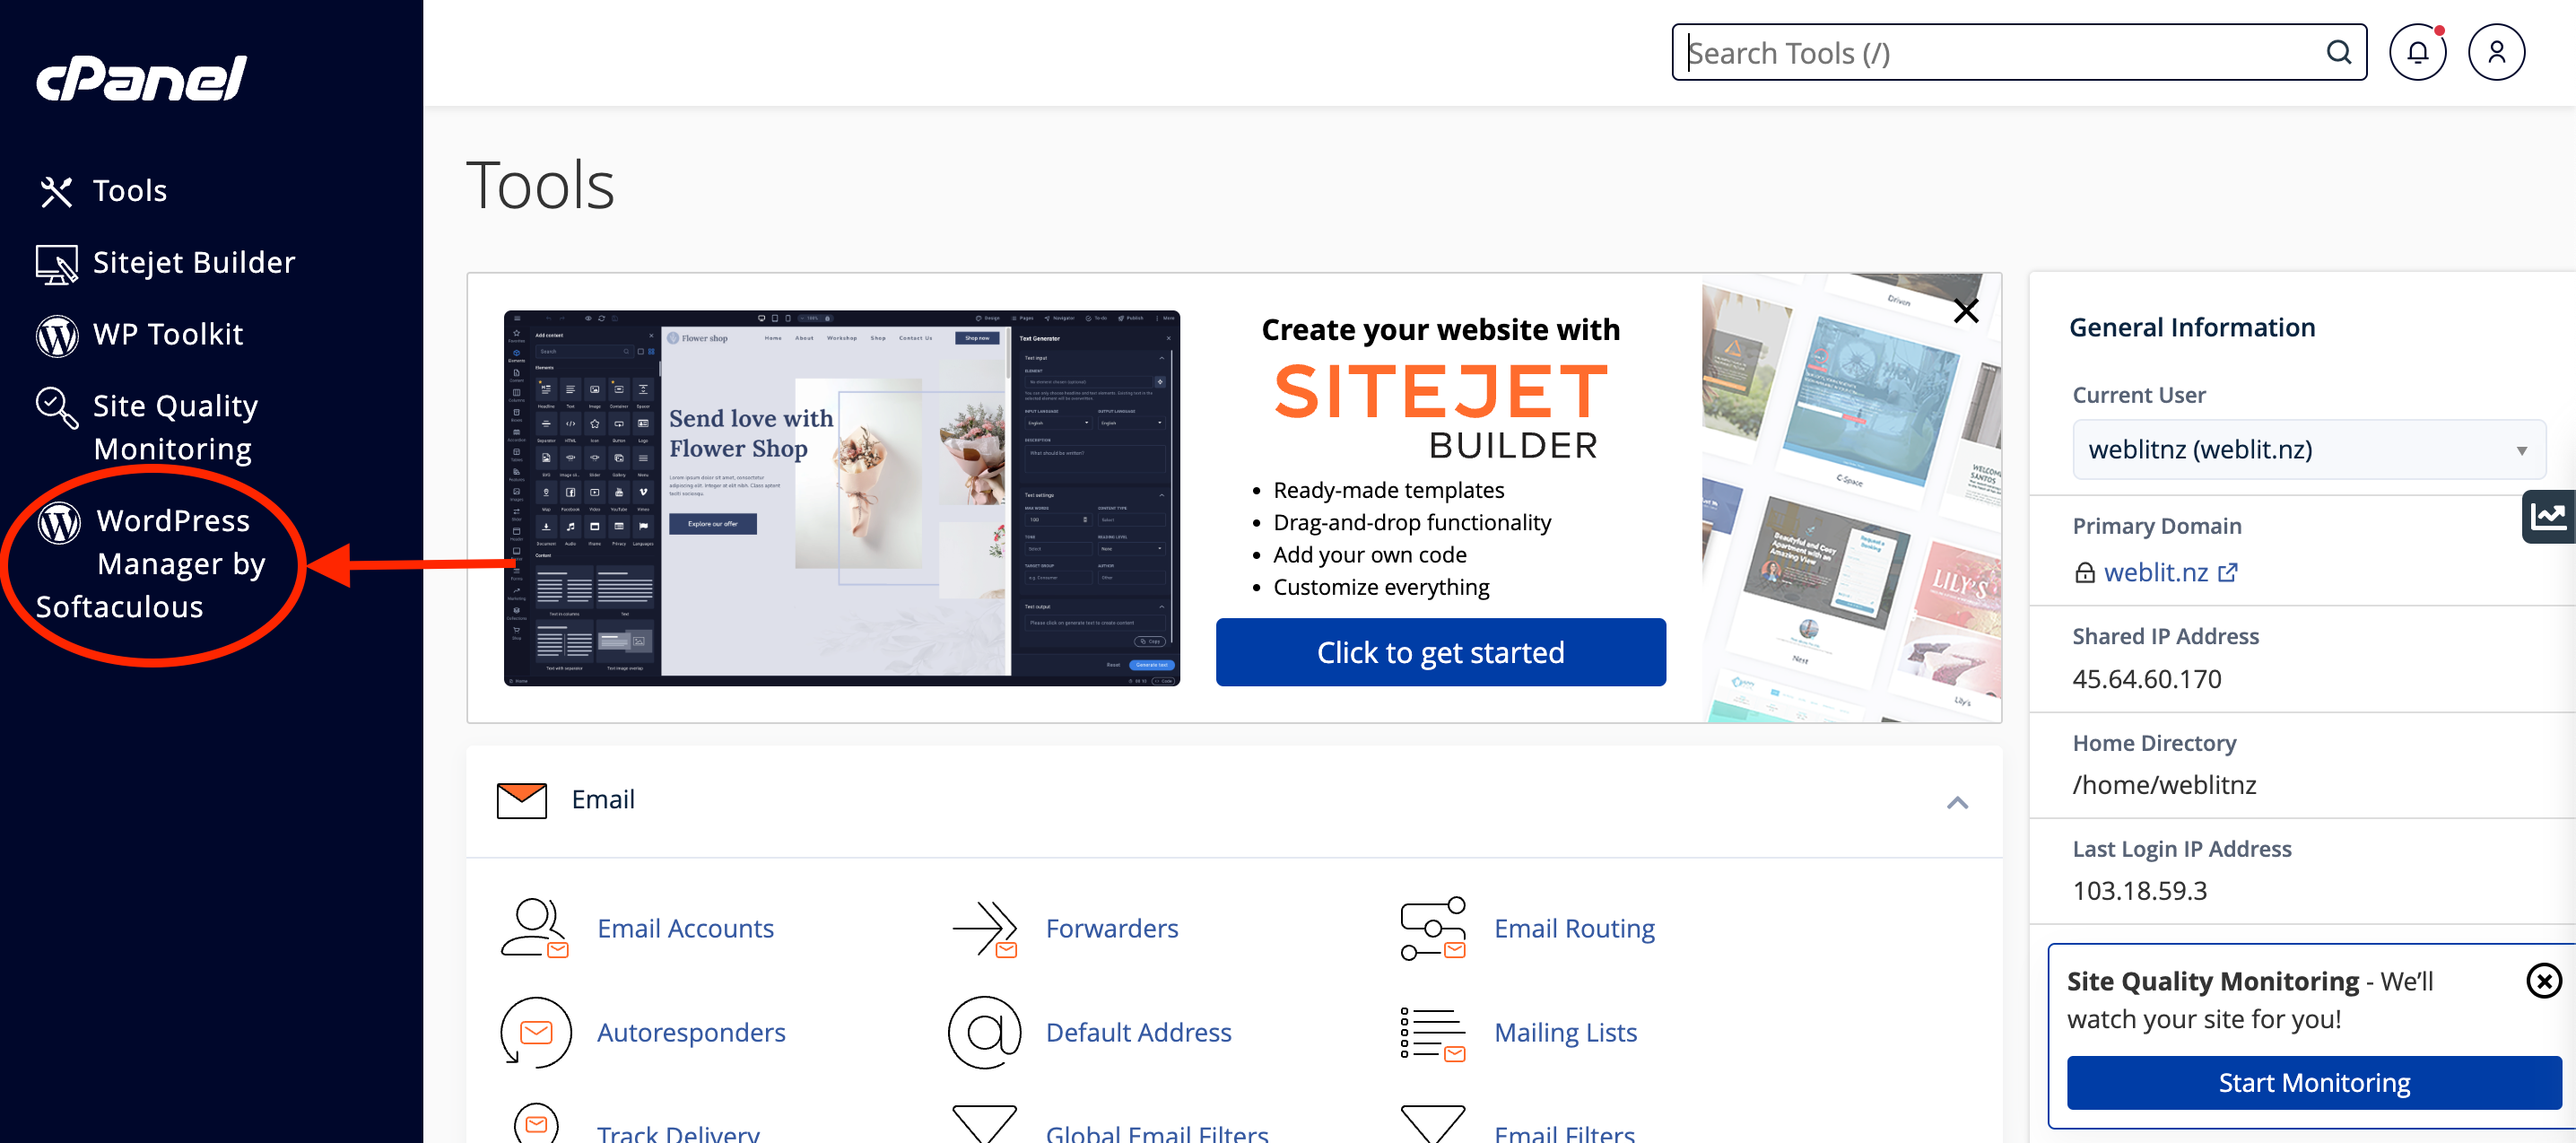Click the Sitejet template collage image
This screenshot has height=1143, width=2576.
(x=1850, y=498)
